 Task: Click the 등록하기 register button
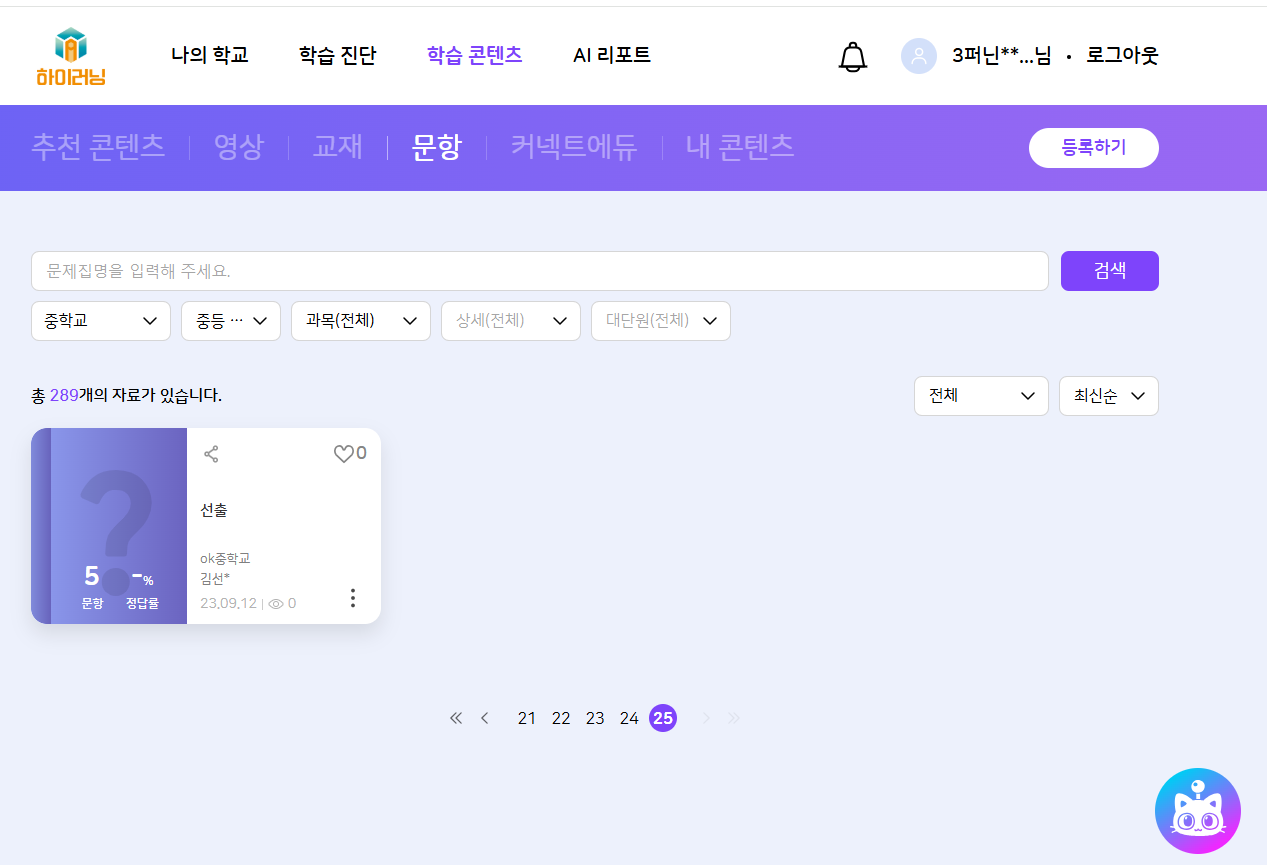(x=1093, y=148)
